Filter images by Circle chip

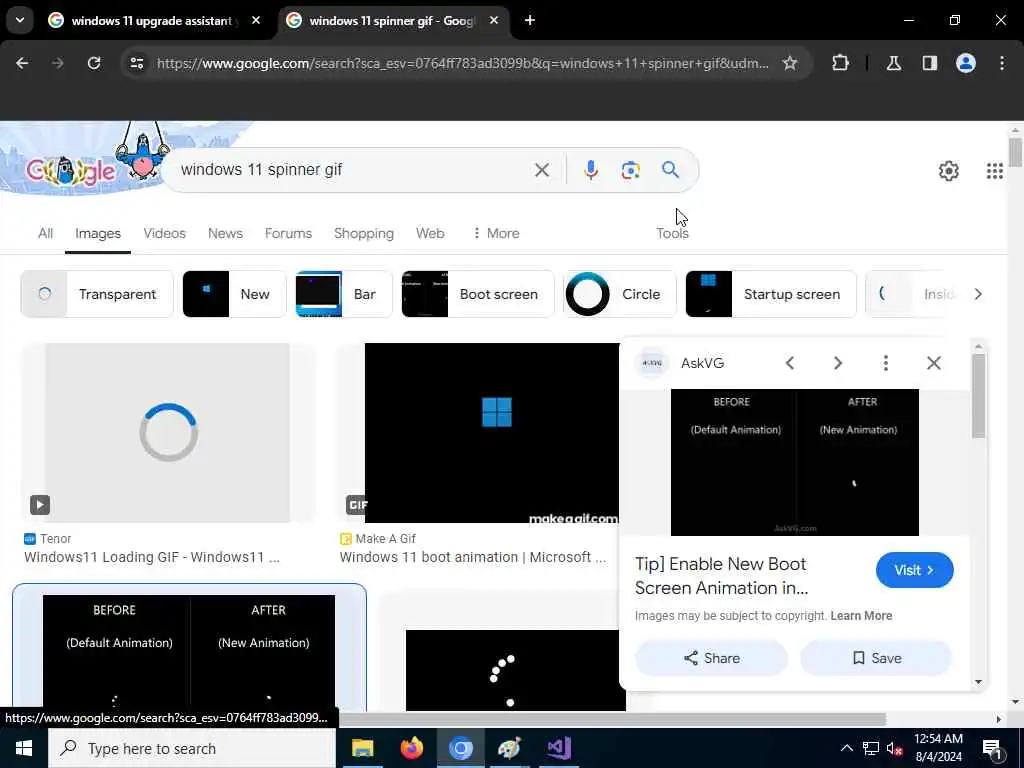[x=620, y=294]
